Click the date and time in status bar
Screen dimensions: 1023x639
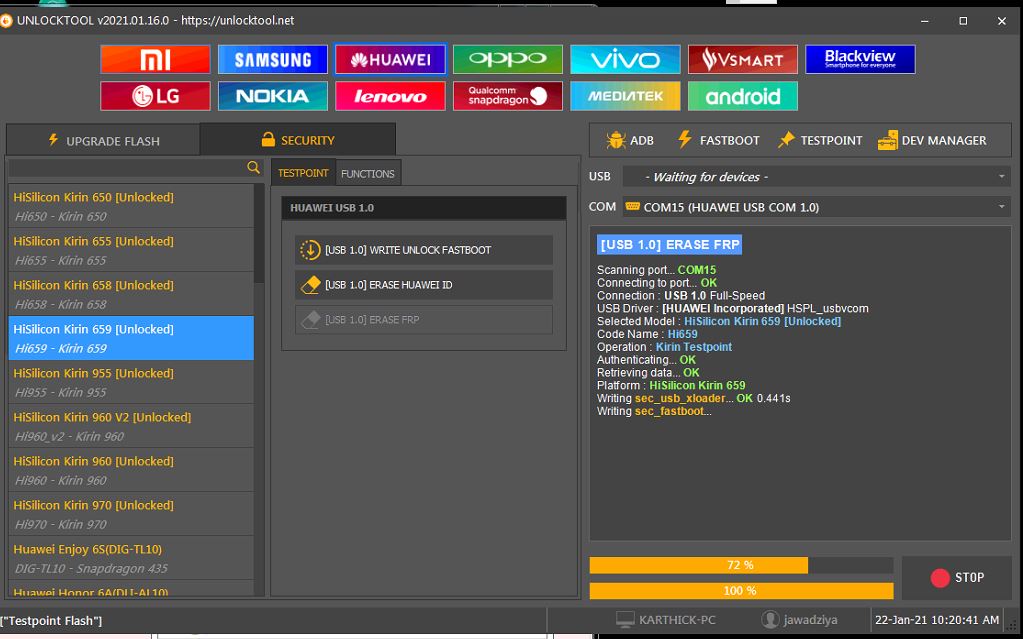point(937,620)
